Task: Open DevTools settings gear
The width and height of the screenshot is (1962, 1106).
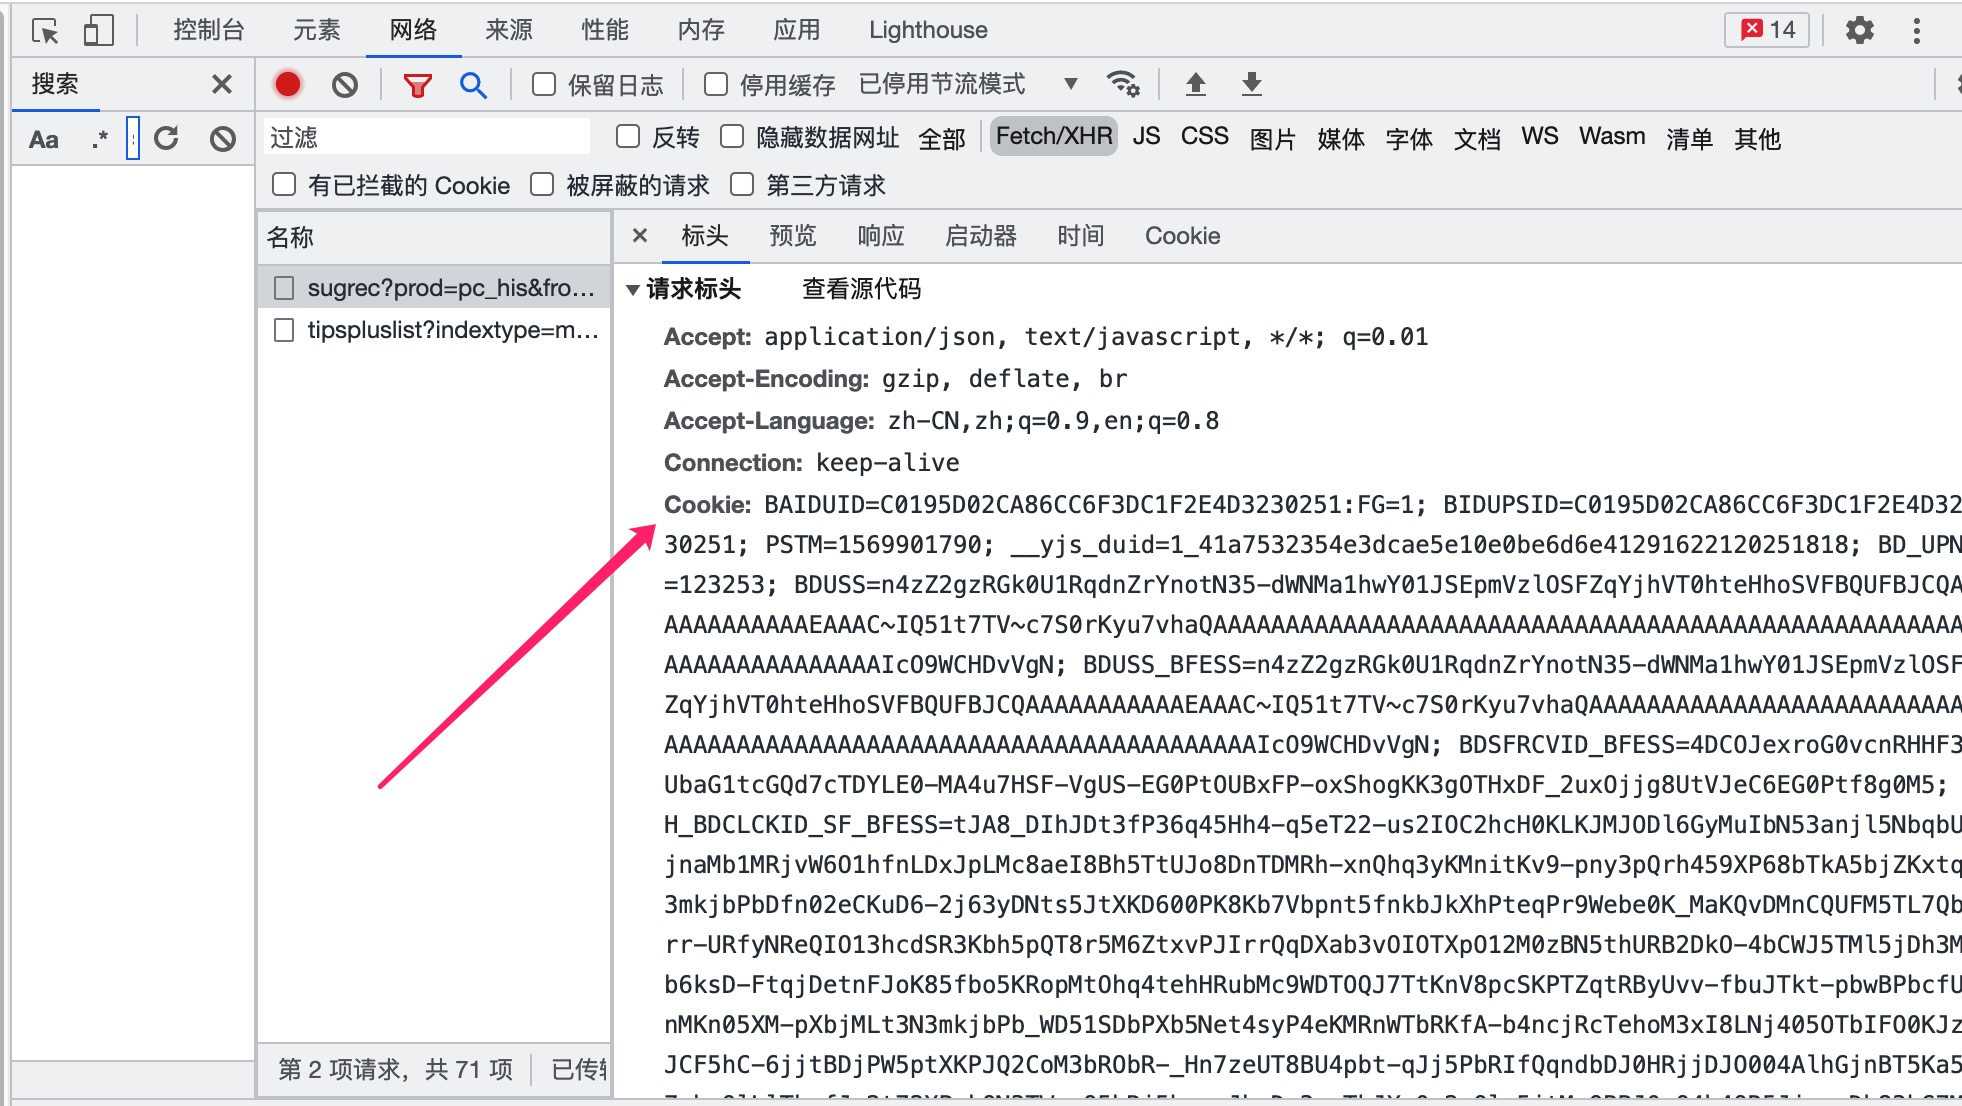Action: (x=1859, y=30)
